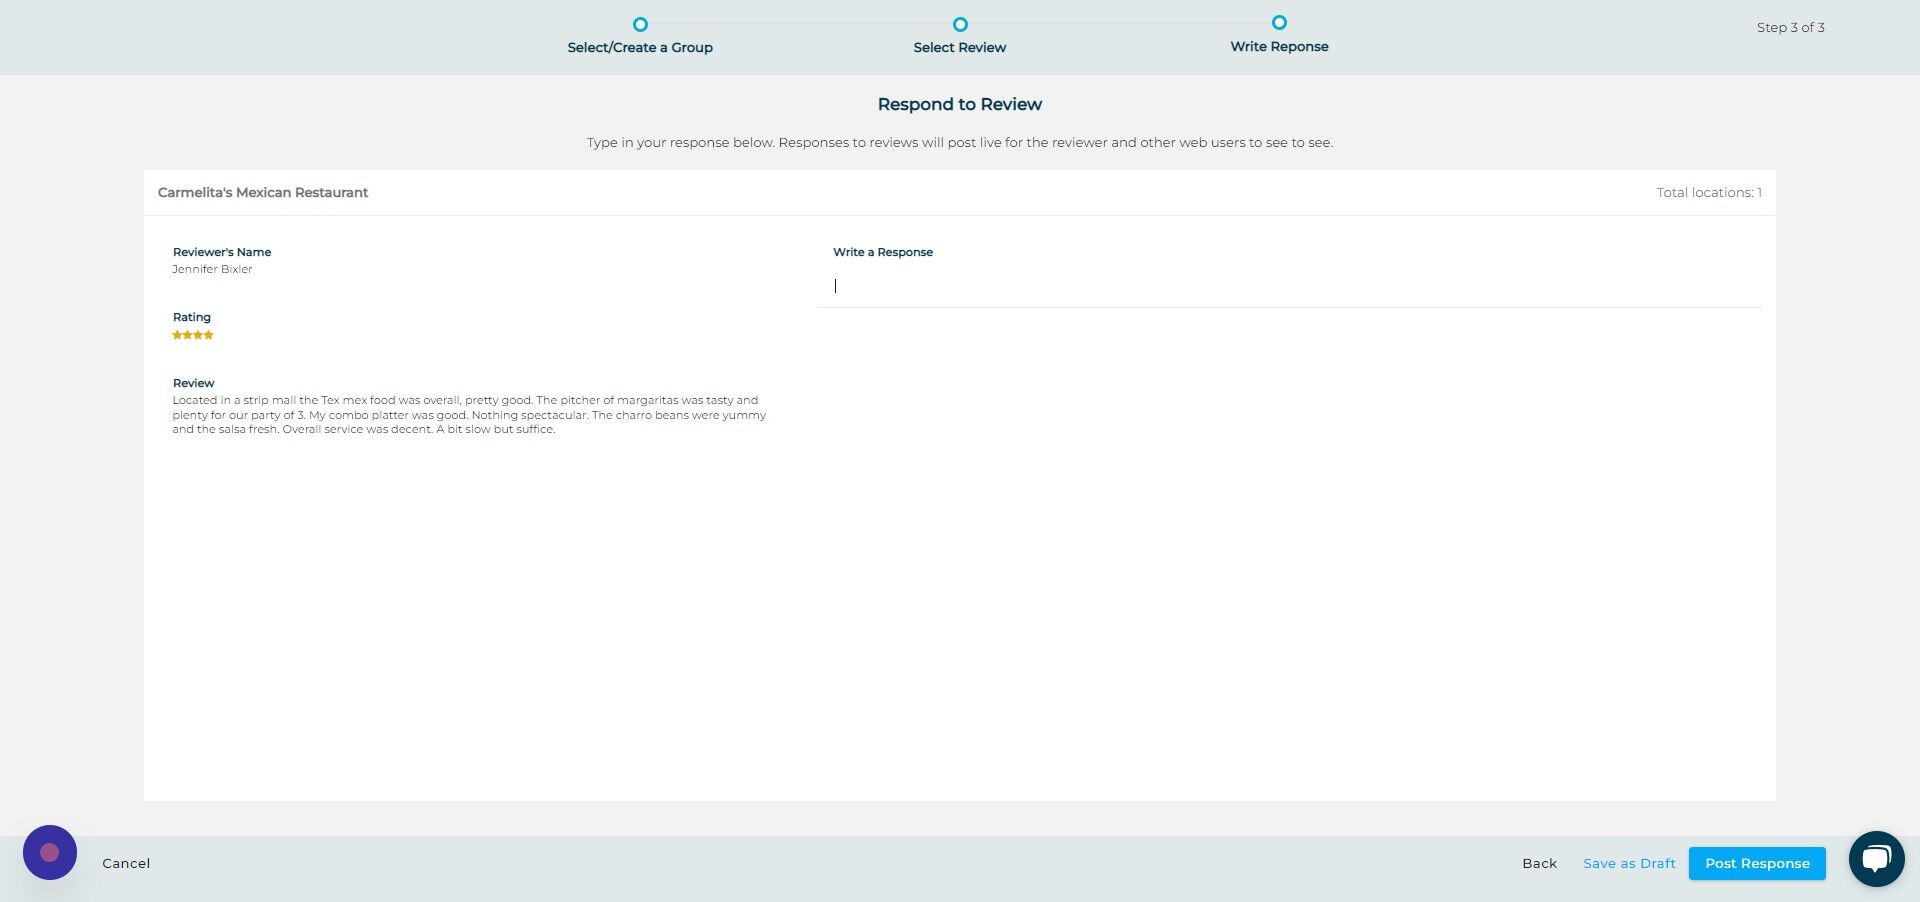
Task: Click the Select/Create a Group step circle
Action: click(640, 23)
